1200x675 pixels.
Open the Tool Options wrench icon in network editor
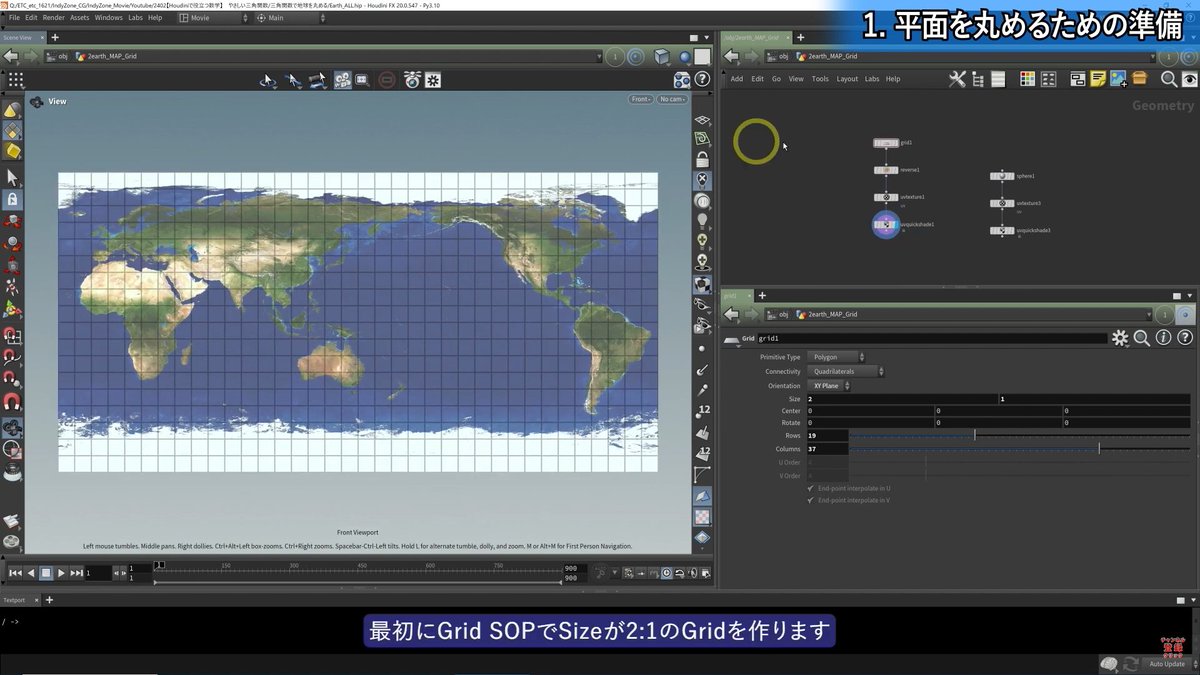point(957,79)
